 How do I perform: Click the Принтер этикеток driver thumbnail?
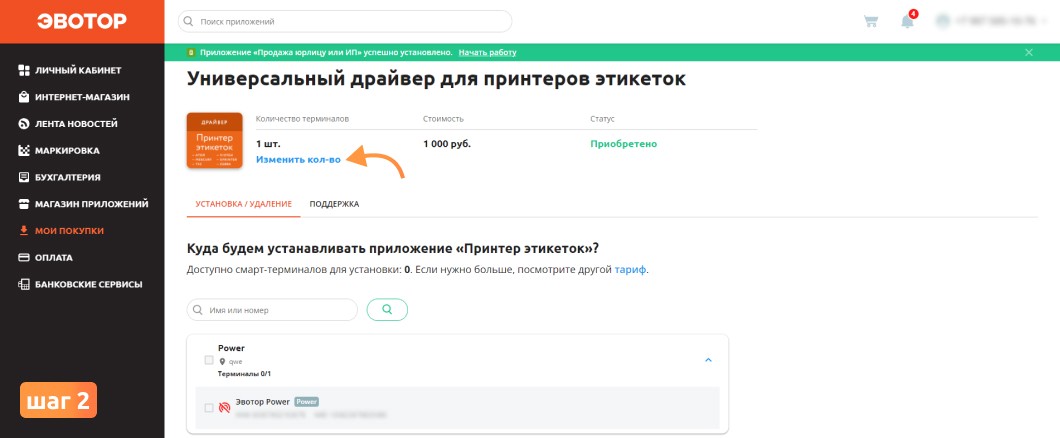click(214, 141)
